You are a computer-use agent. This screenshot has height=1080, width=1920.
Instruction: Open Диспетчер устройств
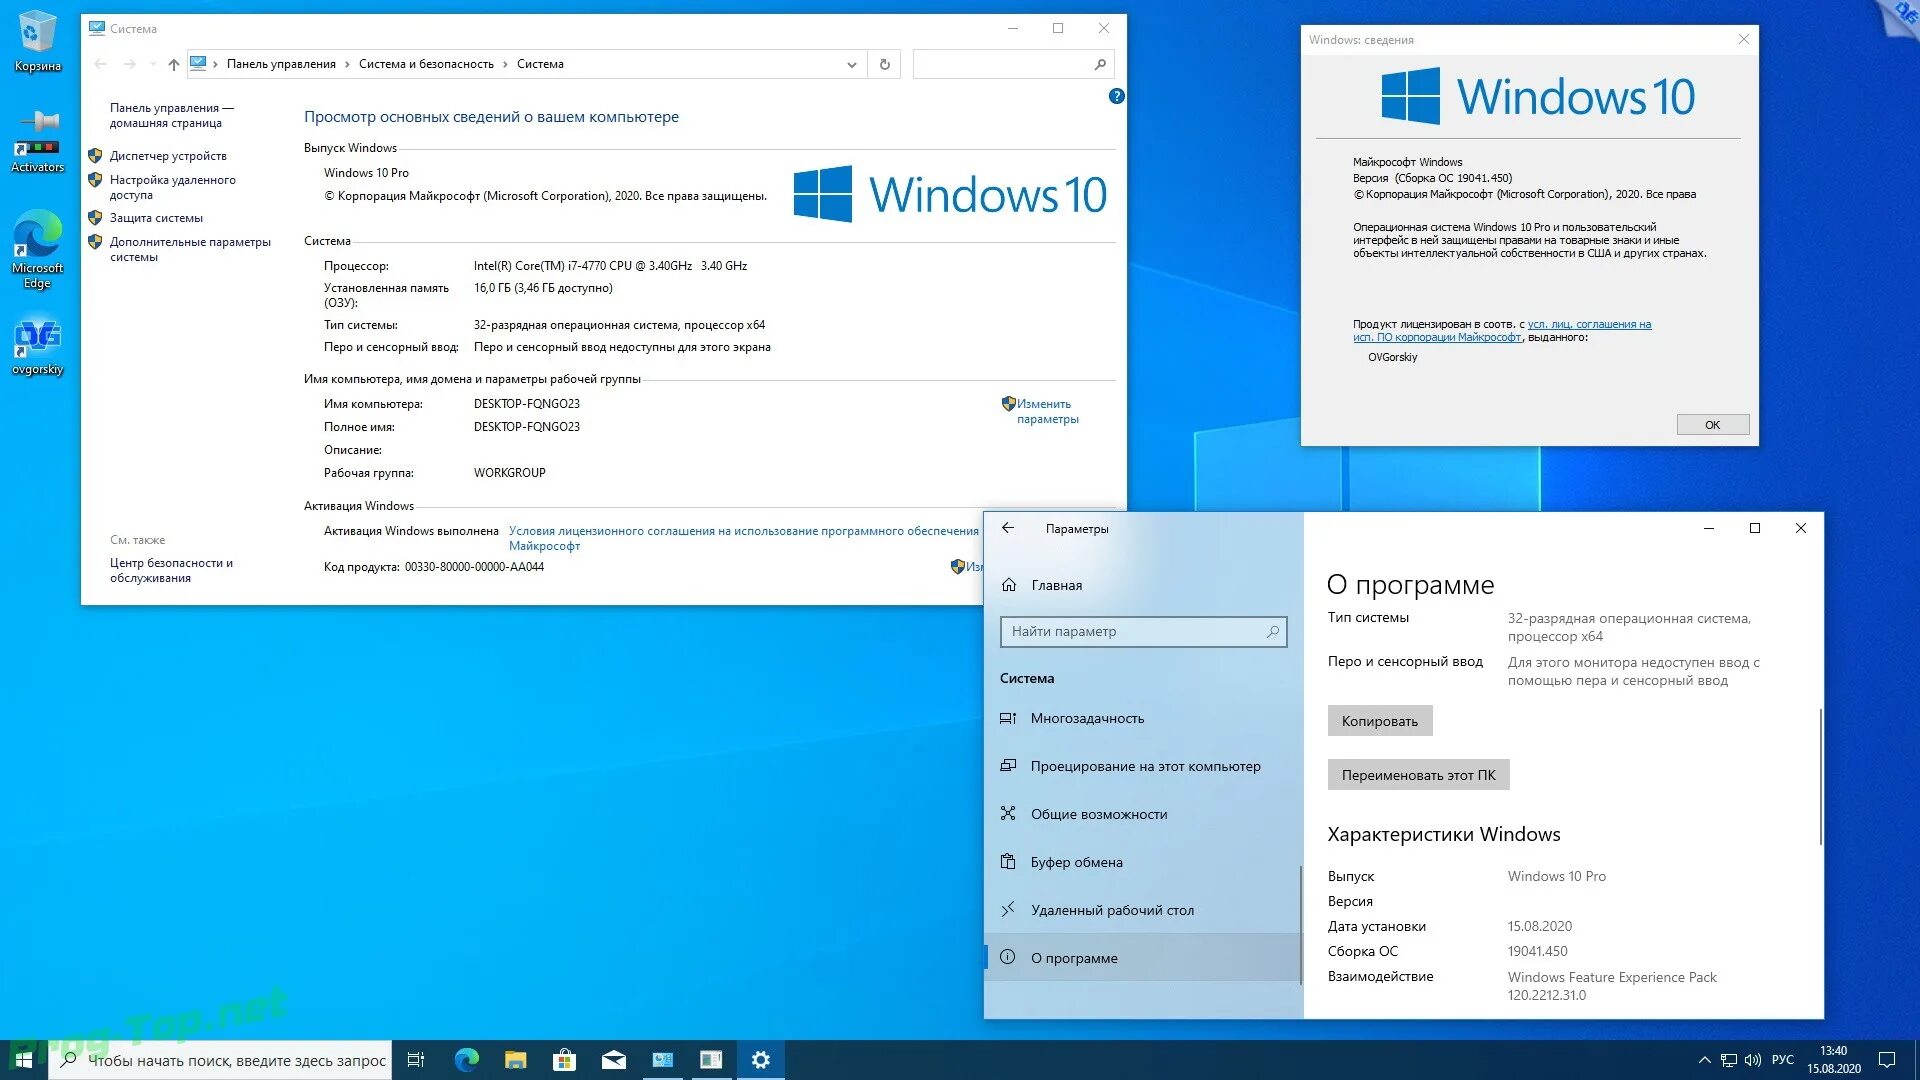[168, 156]
